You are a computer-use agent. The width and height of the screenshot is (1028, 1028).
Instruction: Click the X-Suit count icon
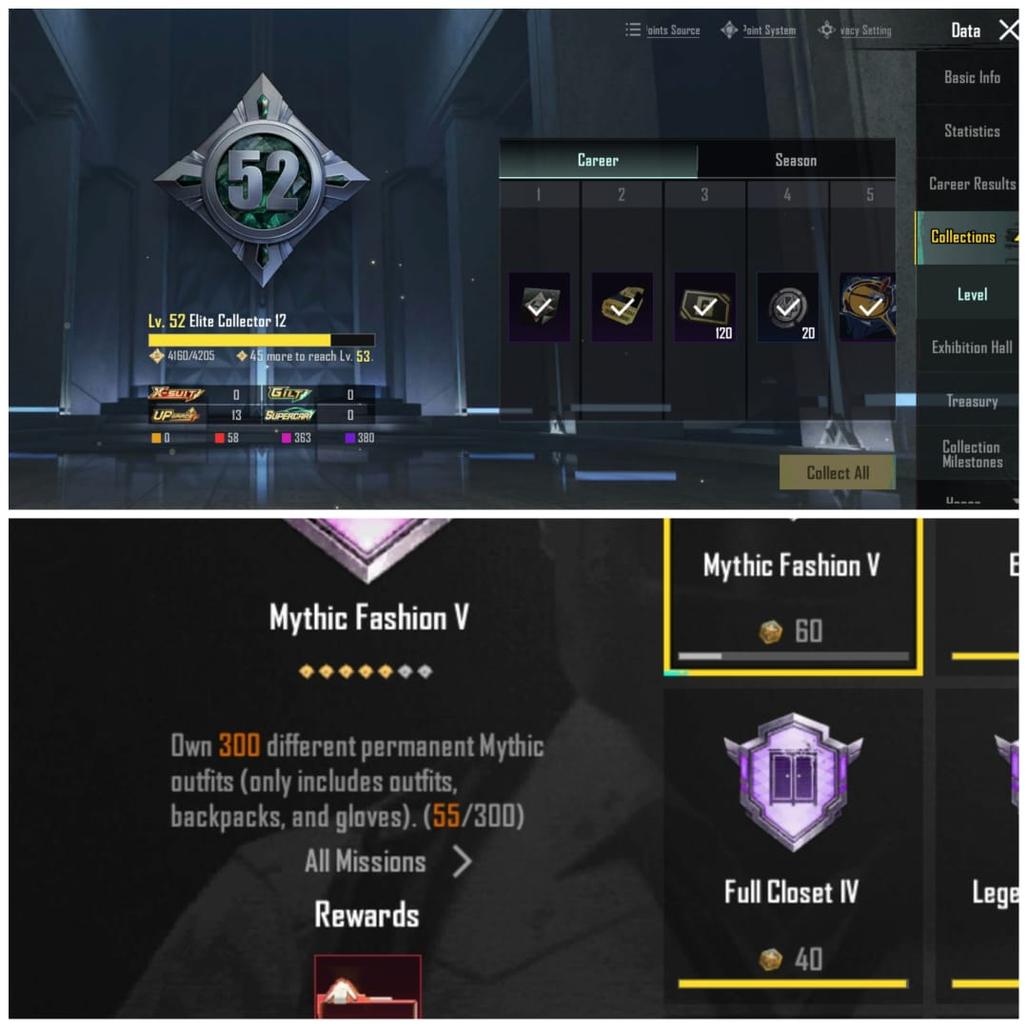(176, 393)
